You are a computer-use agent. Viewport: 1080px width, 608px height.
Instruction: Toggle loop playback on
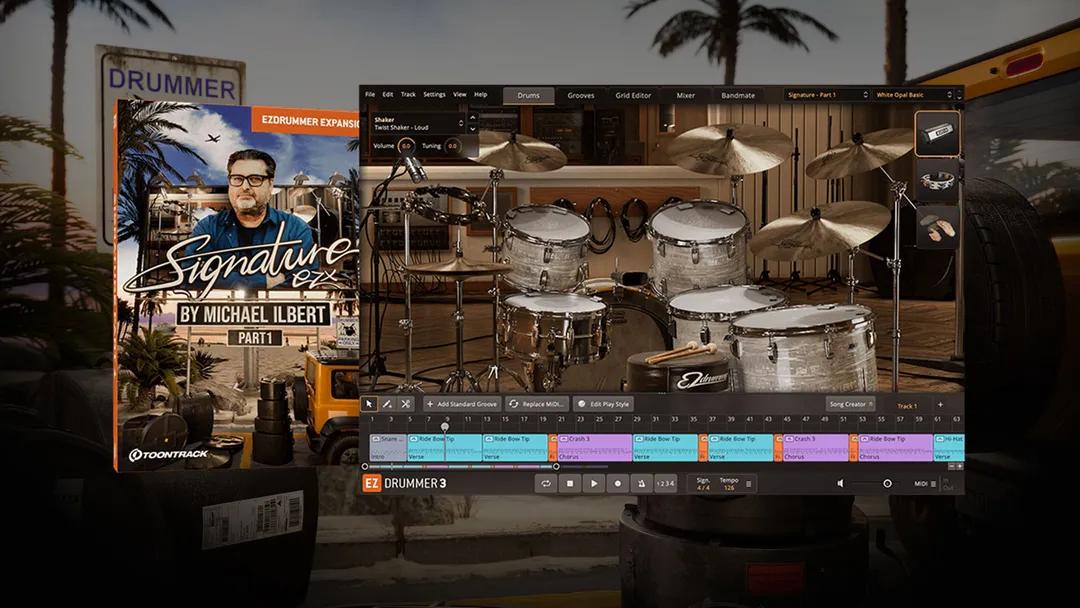coord(546,483)
